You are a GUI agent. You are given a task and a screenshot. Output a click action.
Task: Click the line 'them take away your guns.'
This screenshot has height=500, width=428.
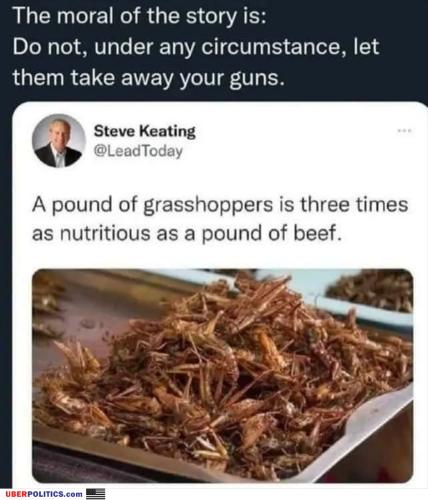point(149,77)
